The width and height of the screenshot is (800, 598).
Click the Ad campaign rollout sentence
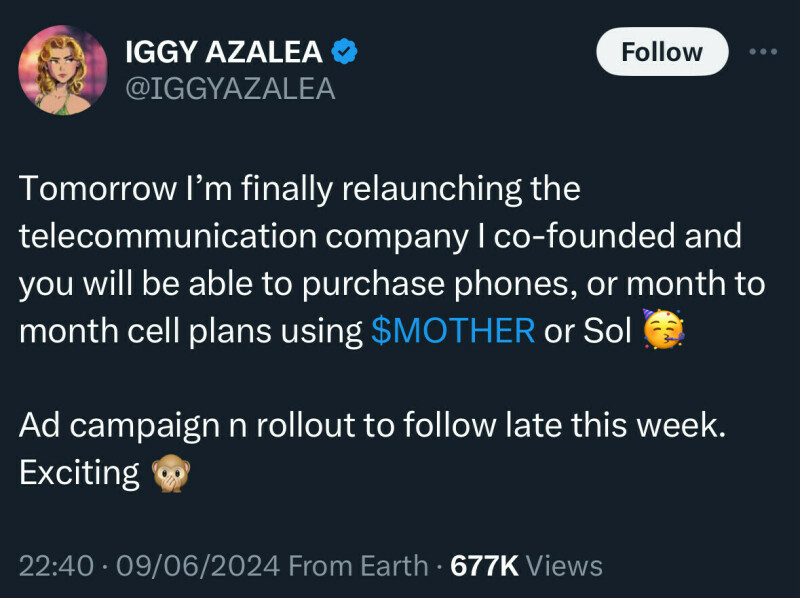tap(369, 426)
